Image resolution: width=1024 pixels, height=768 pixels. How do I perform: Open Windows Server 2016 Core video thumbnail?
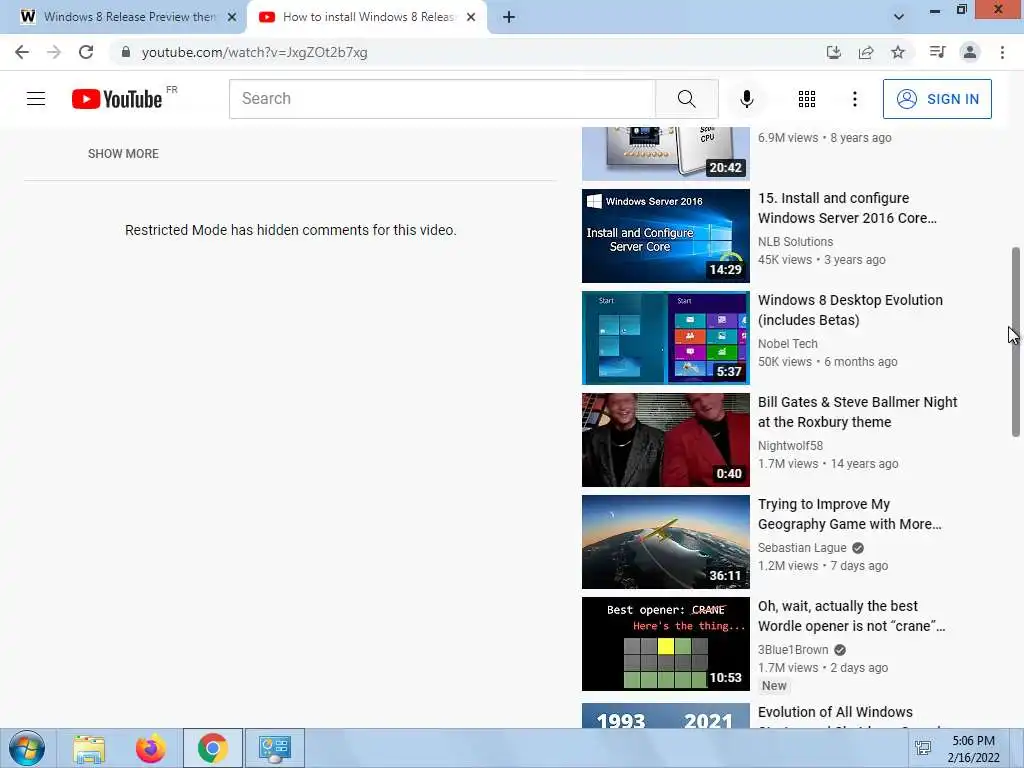click(665, 236)
